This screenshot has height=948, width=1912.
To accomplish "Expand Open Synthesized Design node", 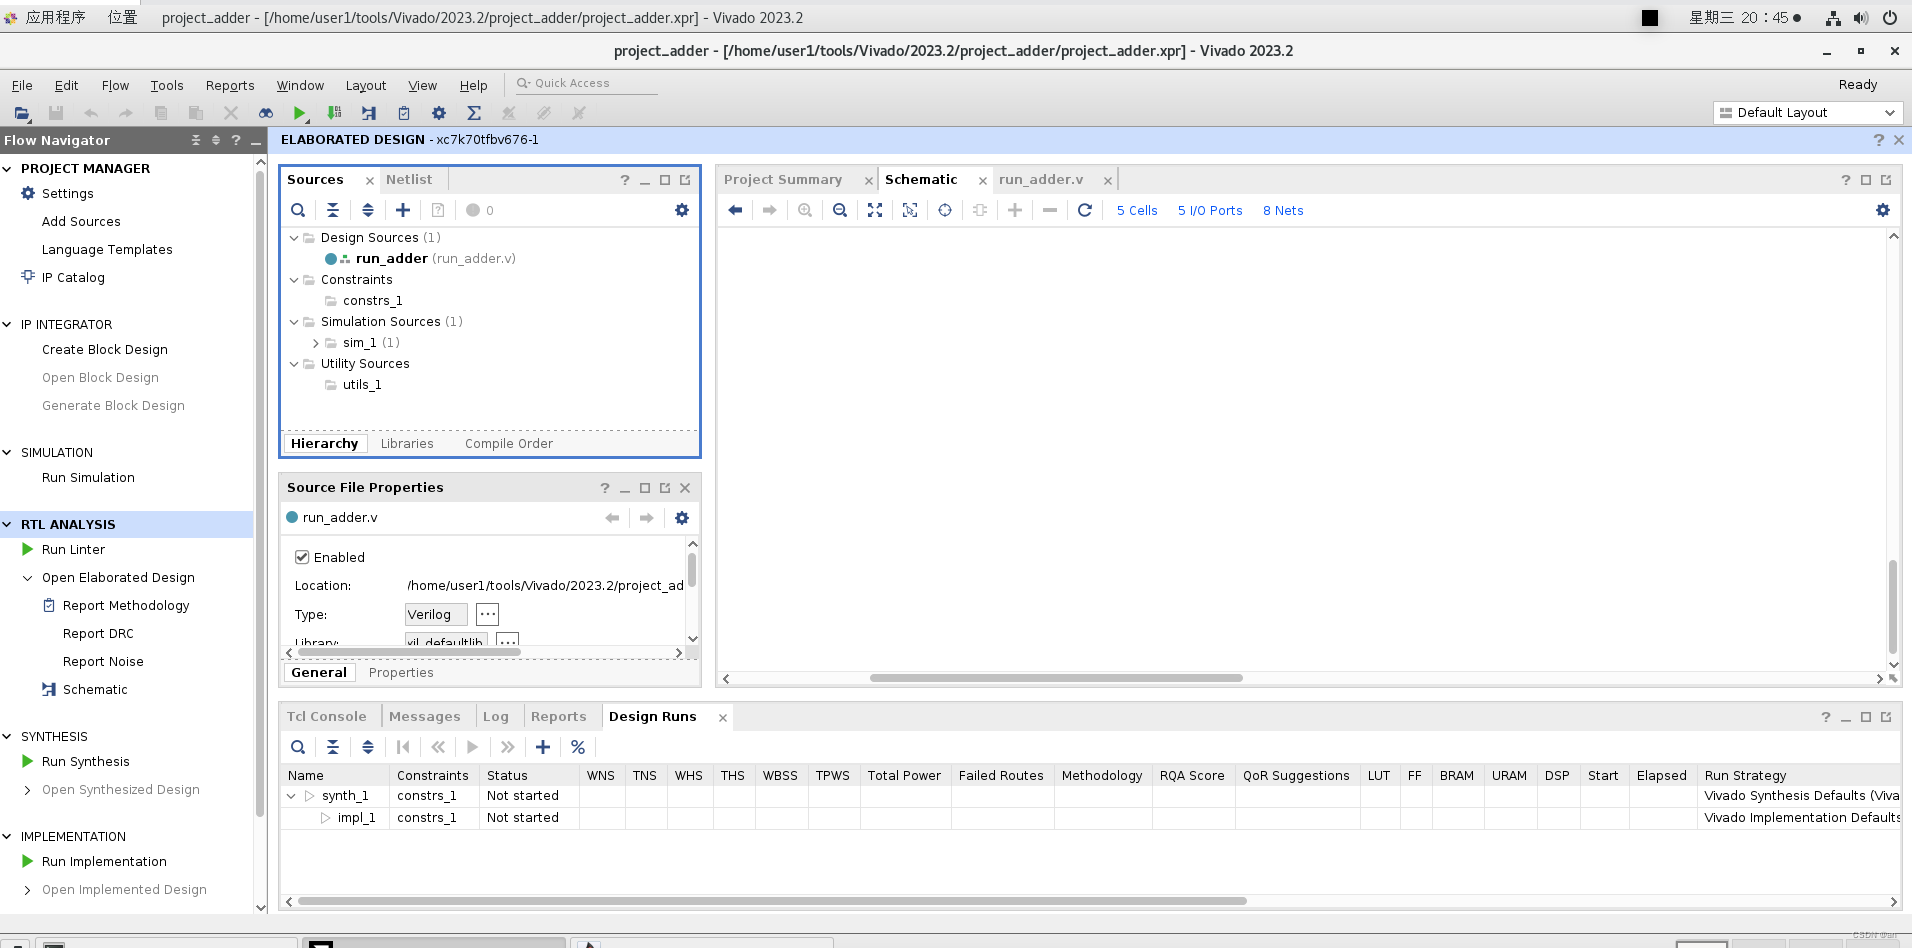I will pyautogui.click(x=28, y=790).
